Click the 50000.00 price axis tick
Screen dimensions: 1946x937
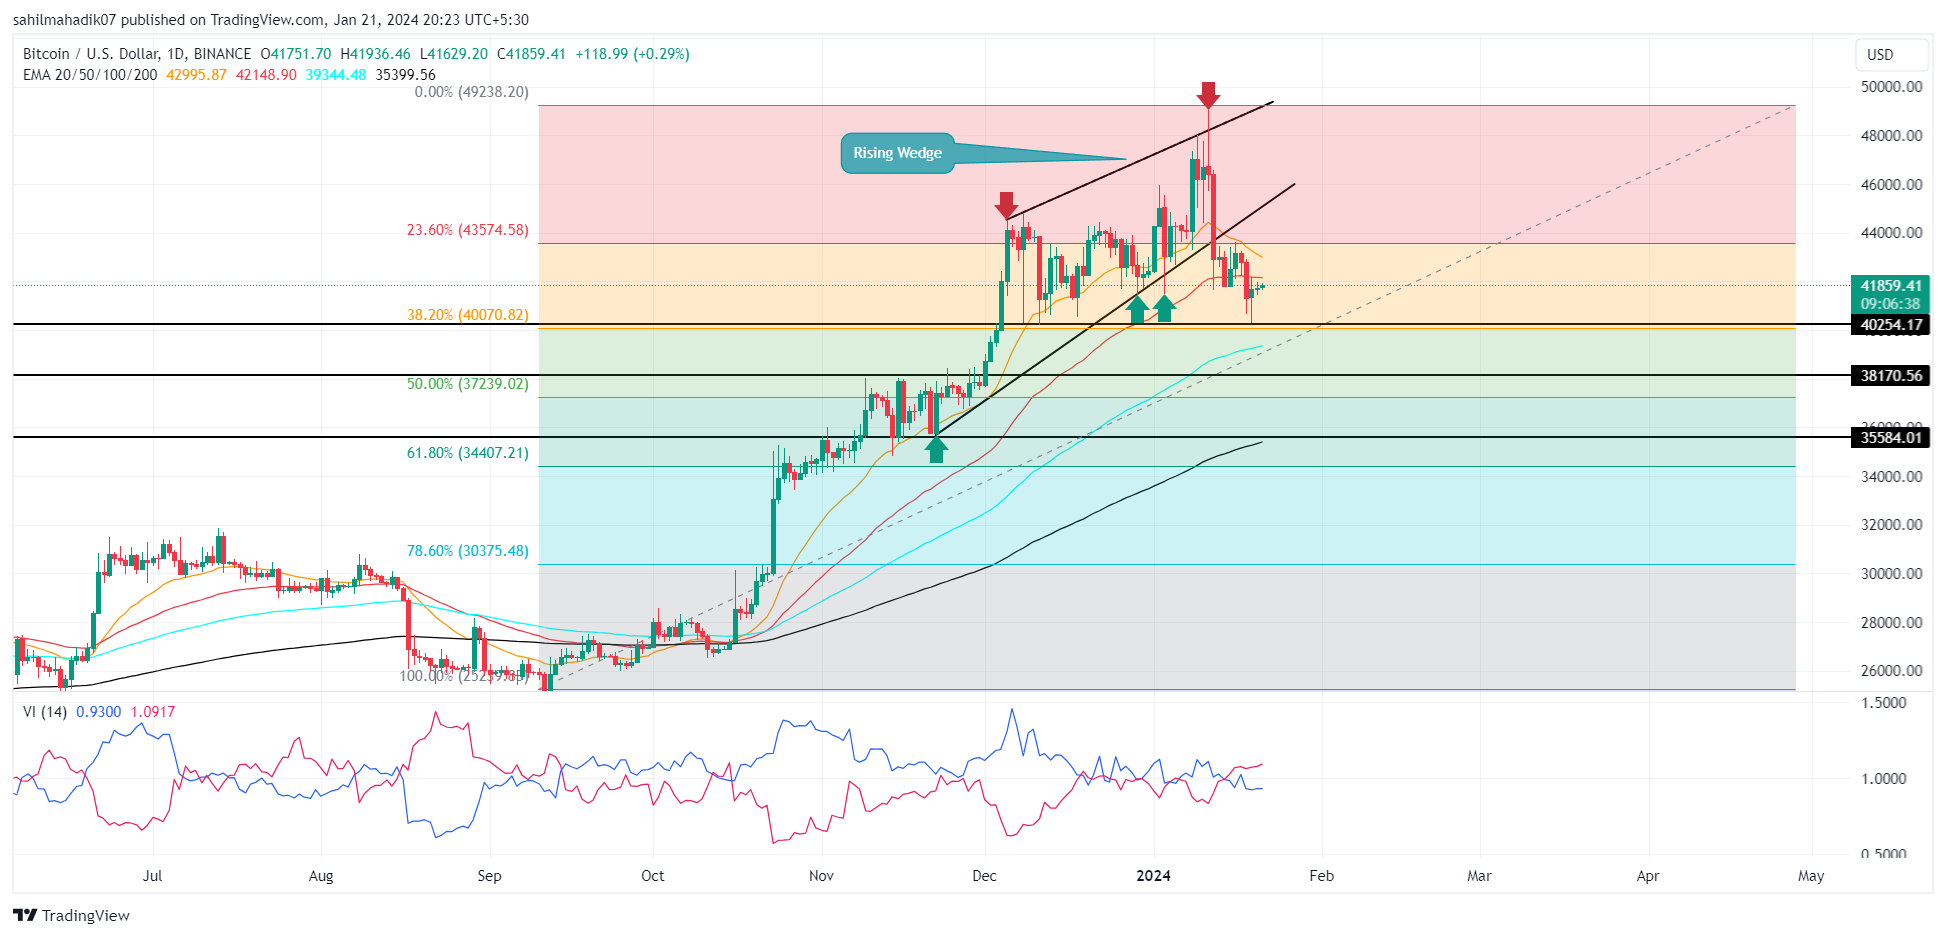click(1891, 87)
